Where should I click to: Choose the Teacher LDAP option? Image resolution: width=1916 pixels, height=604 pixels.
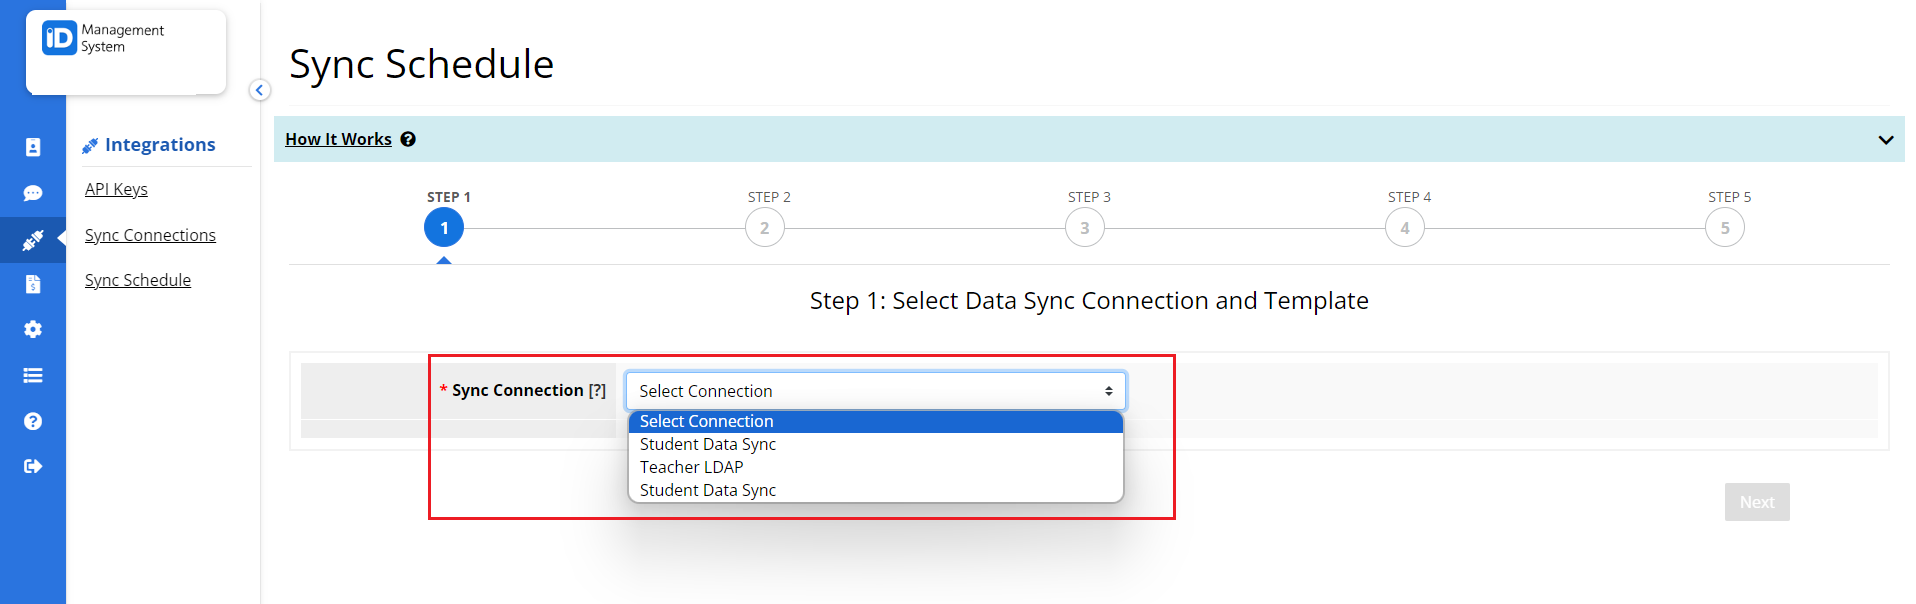pyautogui.click(x=876, y=467)
